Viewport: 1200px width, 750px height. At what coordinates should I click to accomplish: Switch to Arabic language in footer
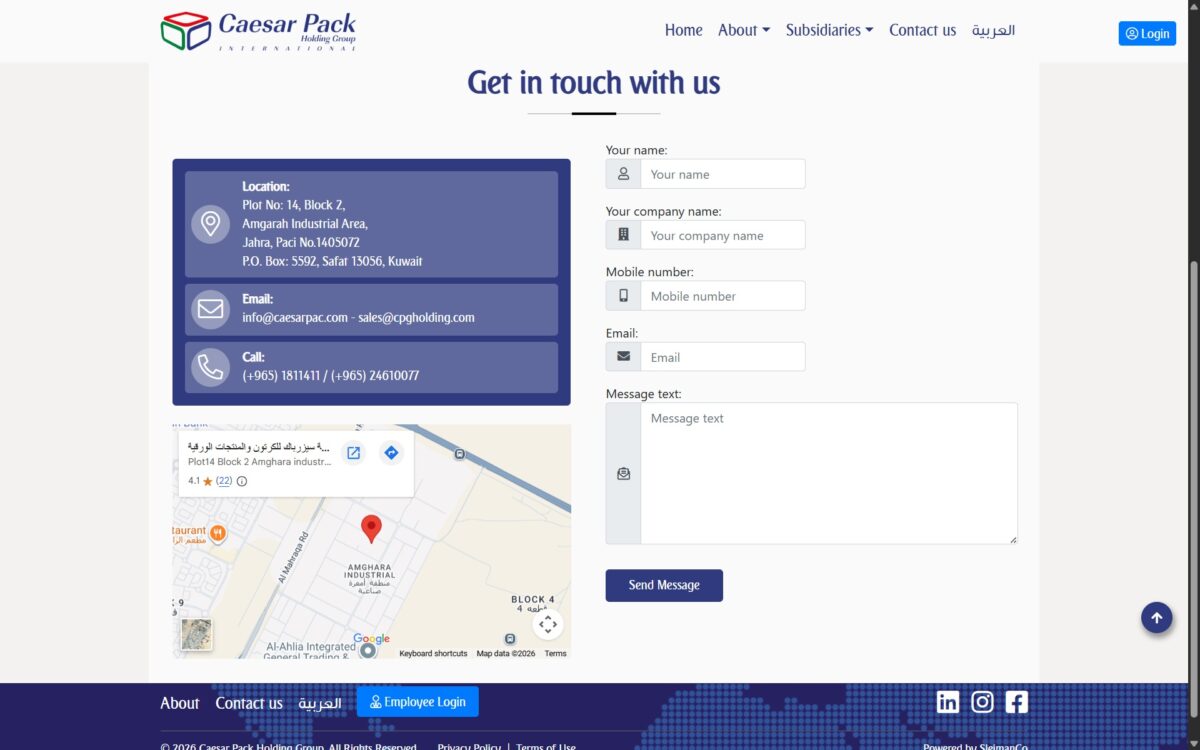(x=320, y=703)
